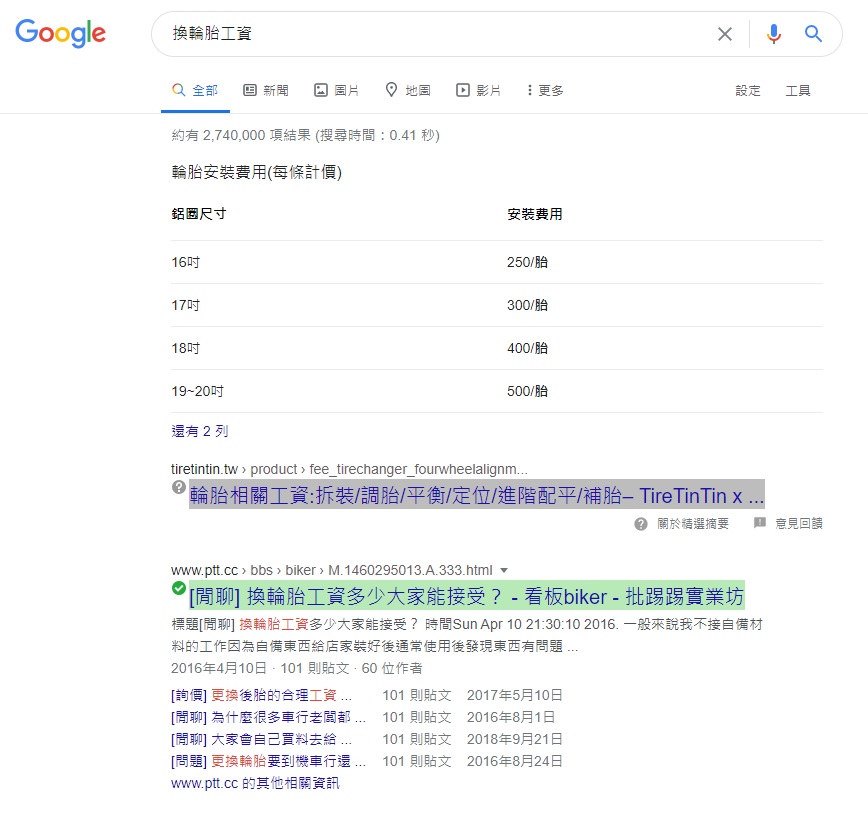Click the 400/胎 price cell
The image size is (868, 814).
[528, 348]
